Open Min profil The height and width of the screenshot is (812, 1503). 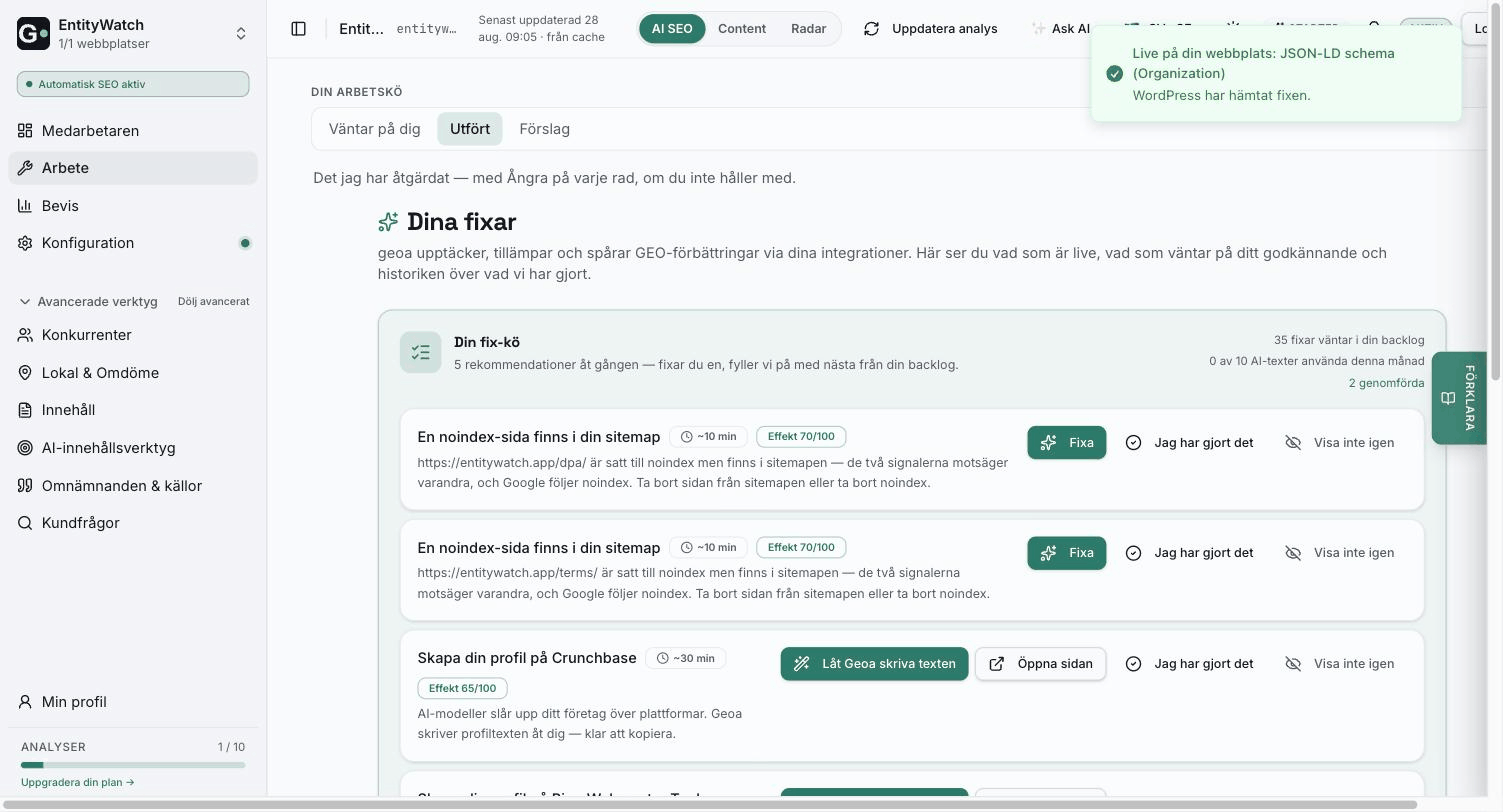click(133, 702)
